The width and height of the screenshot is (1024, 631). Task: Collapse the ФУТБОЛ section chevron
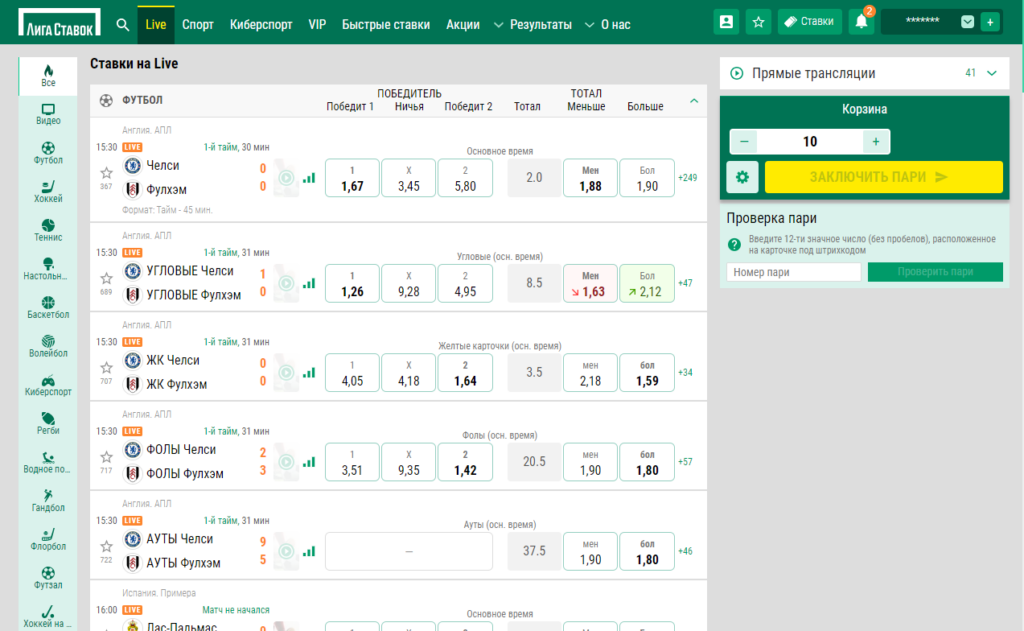tap(694, 101)
